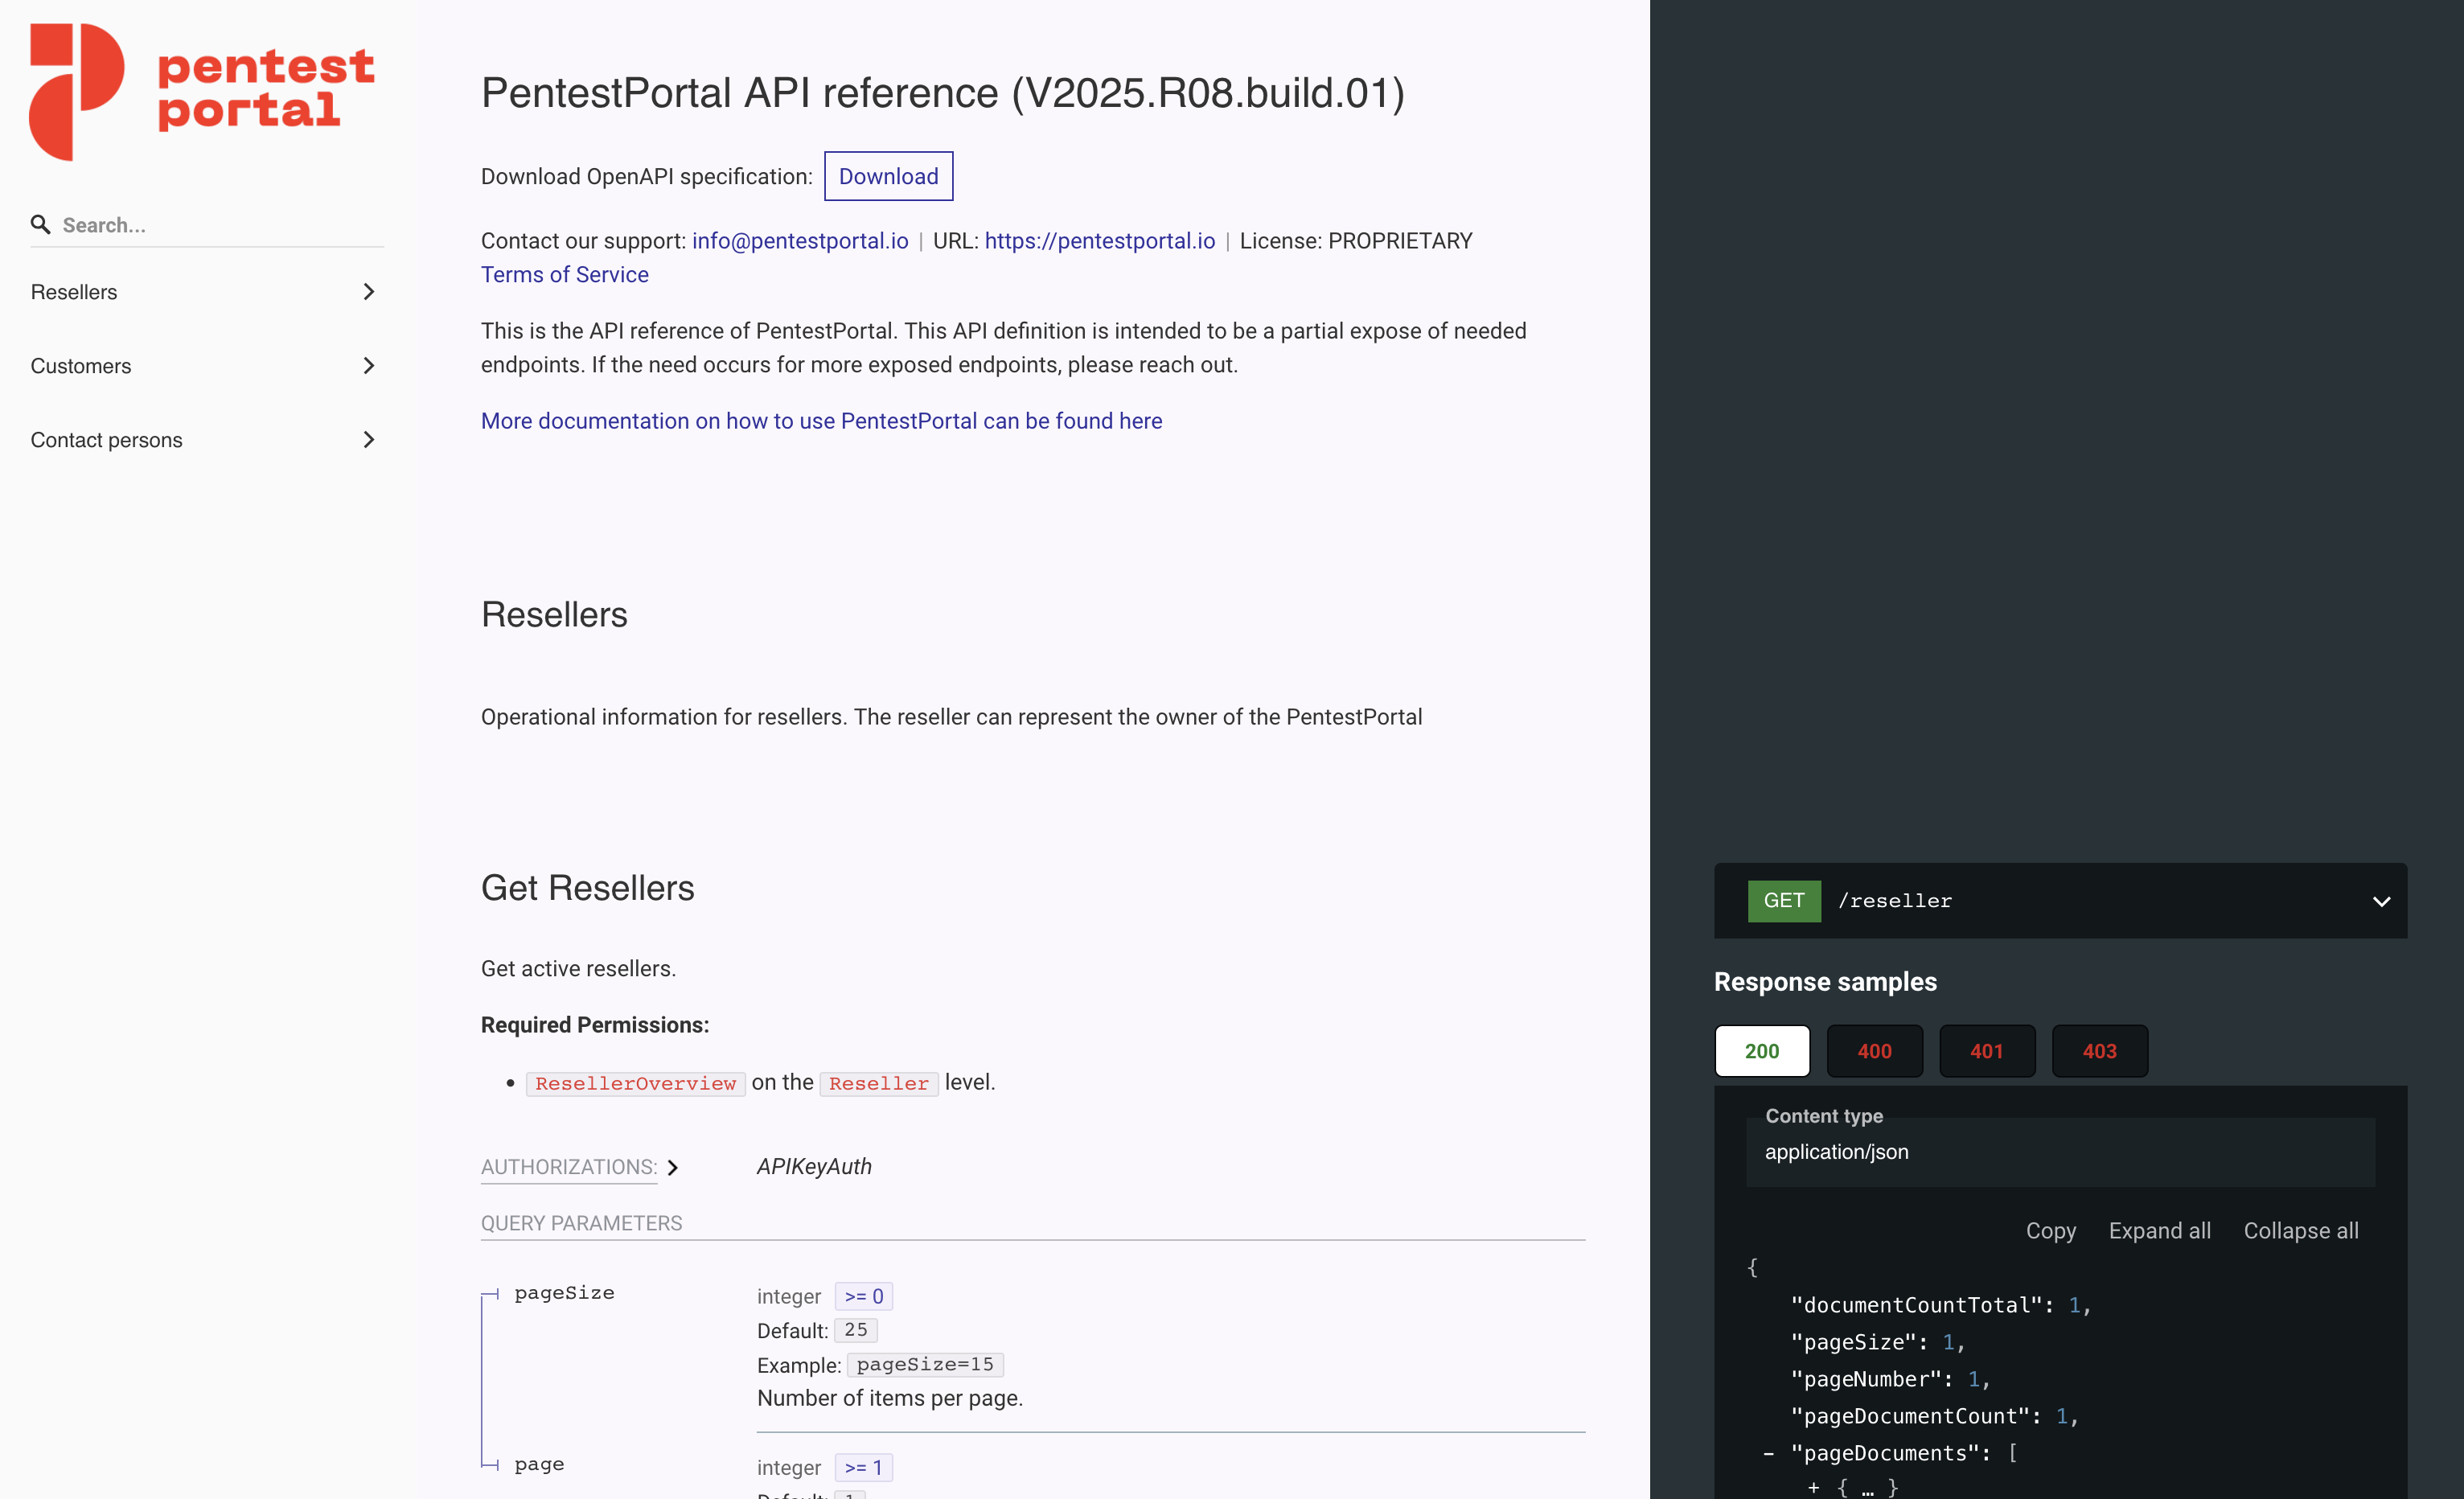Click the Get Resellers heading
This screenshot has width=2464, height=1499.
click(x=588, y=888)
